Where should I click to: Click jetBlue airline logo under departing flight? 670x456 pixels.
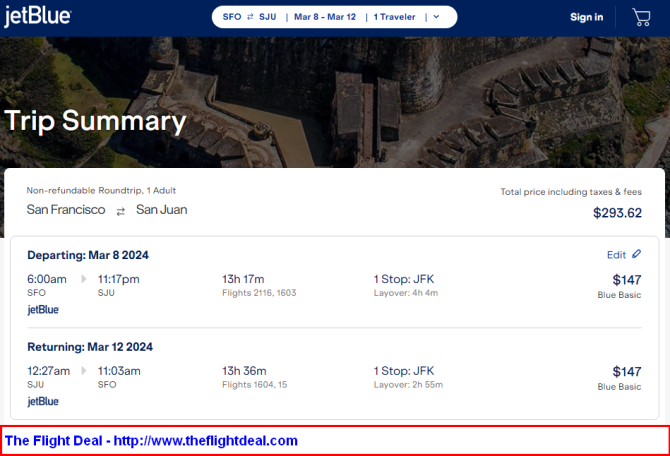(43, 309)
